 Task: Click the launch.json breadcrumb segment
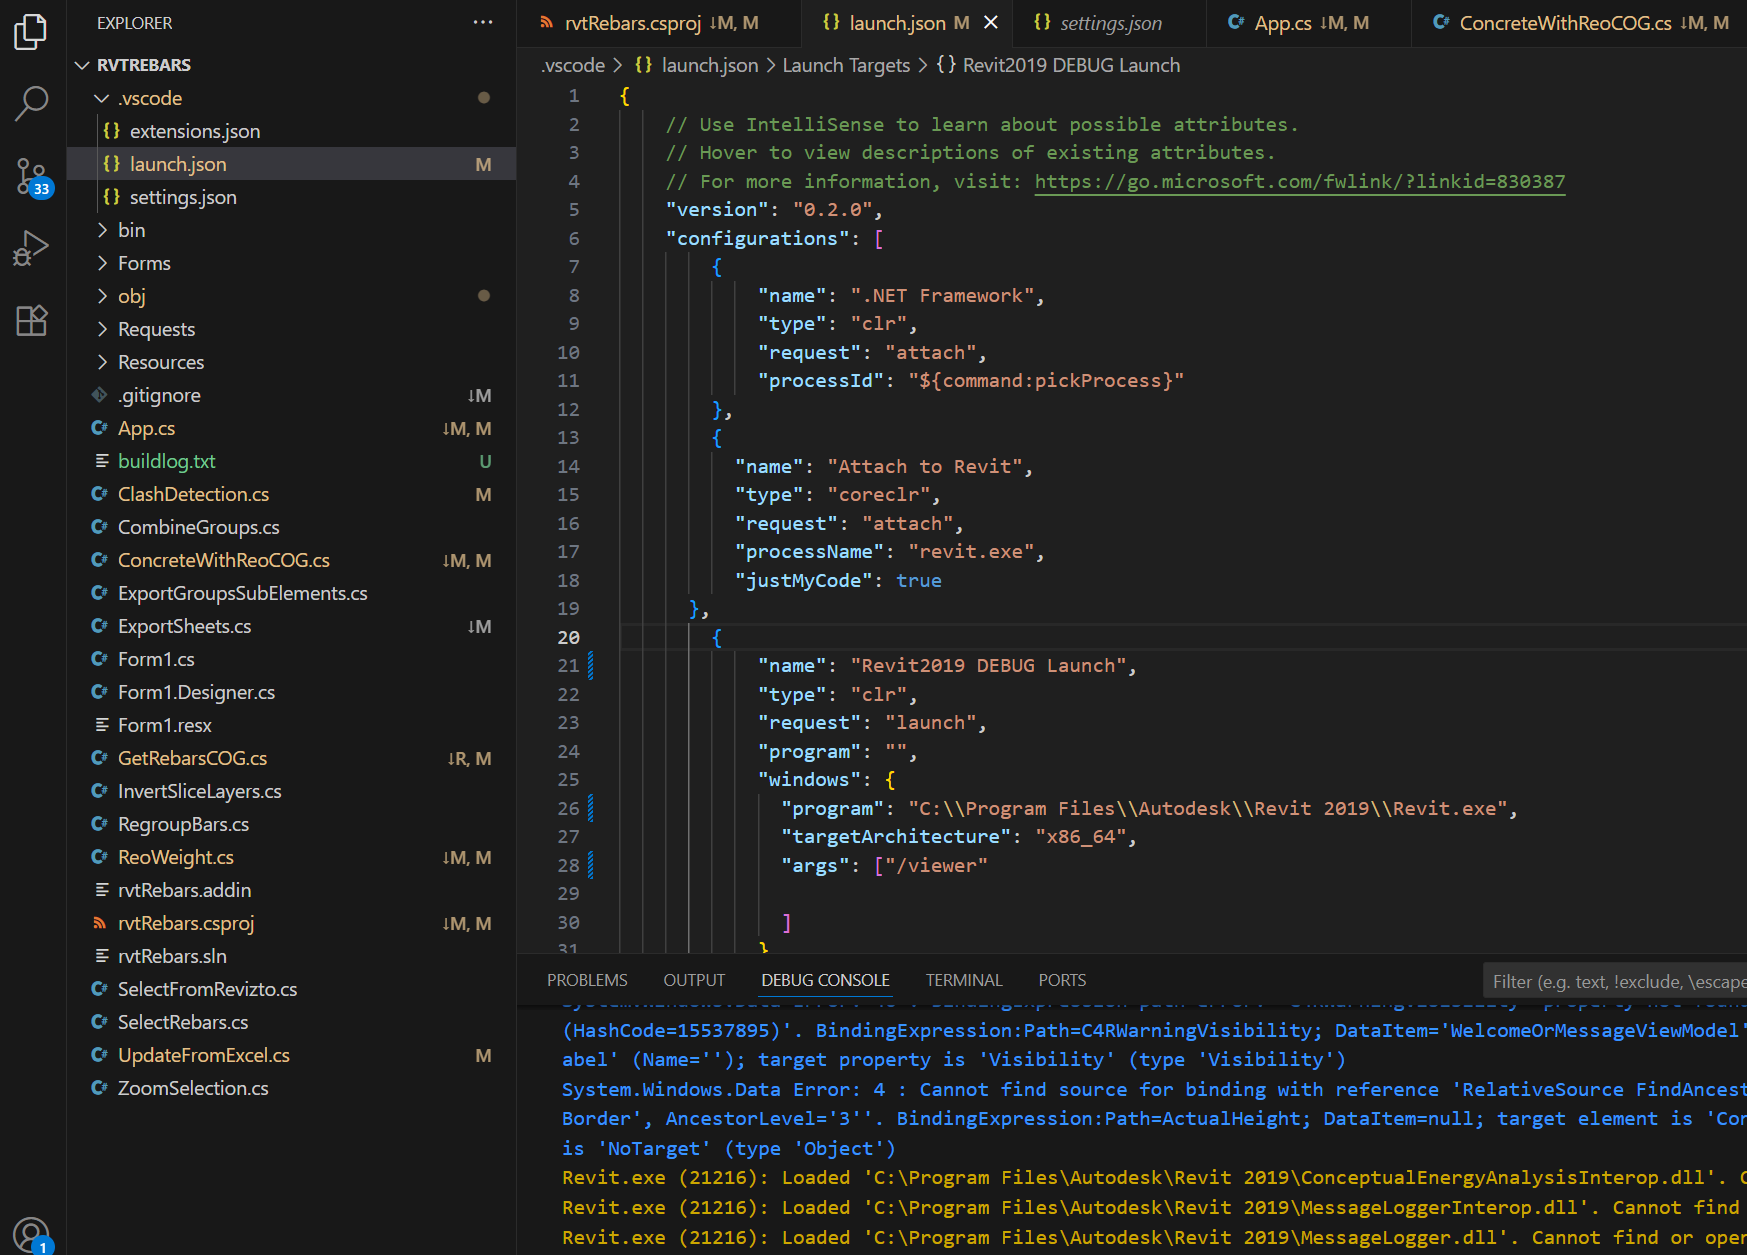tap(697, 65)
